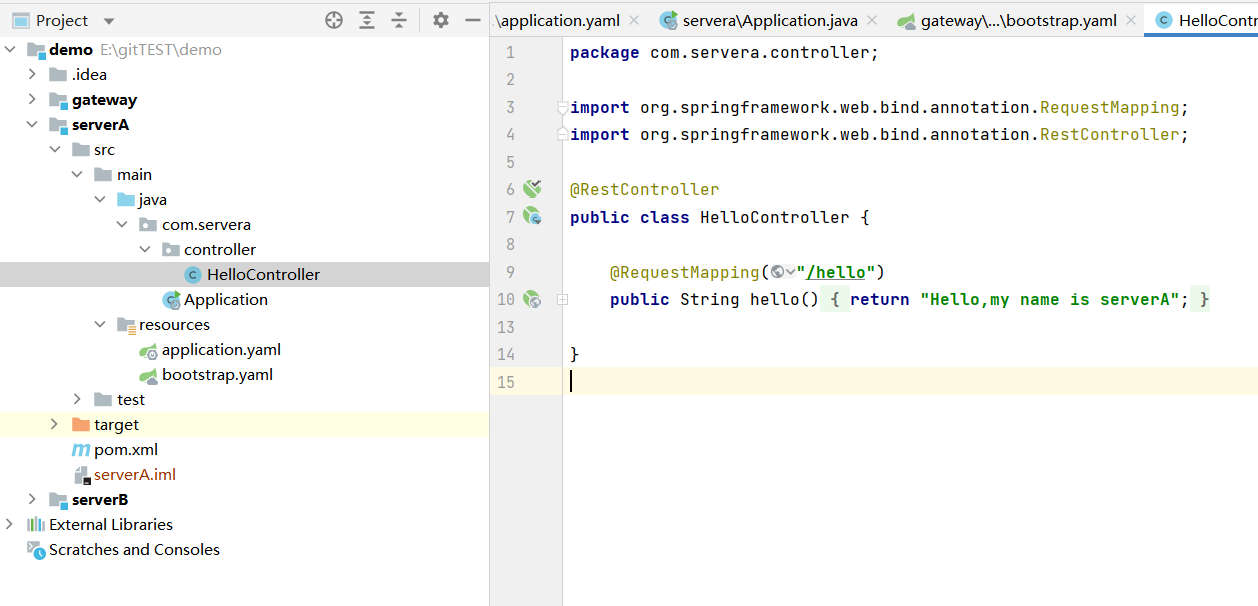The width and height of the screenshot is (1258, 606).
Task: Click the package declaration on line 1
Action: 724,53
